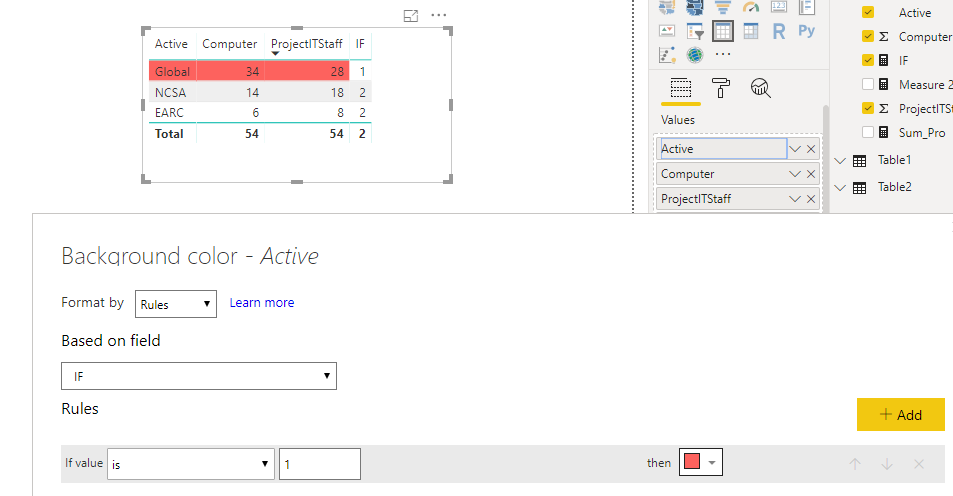This screenshot has width=953, height=496.
Task: Remove Active field from Values
Action: click(x=811, y=149)
